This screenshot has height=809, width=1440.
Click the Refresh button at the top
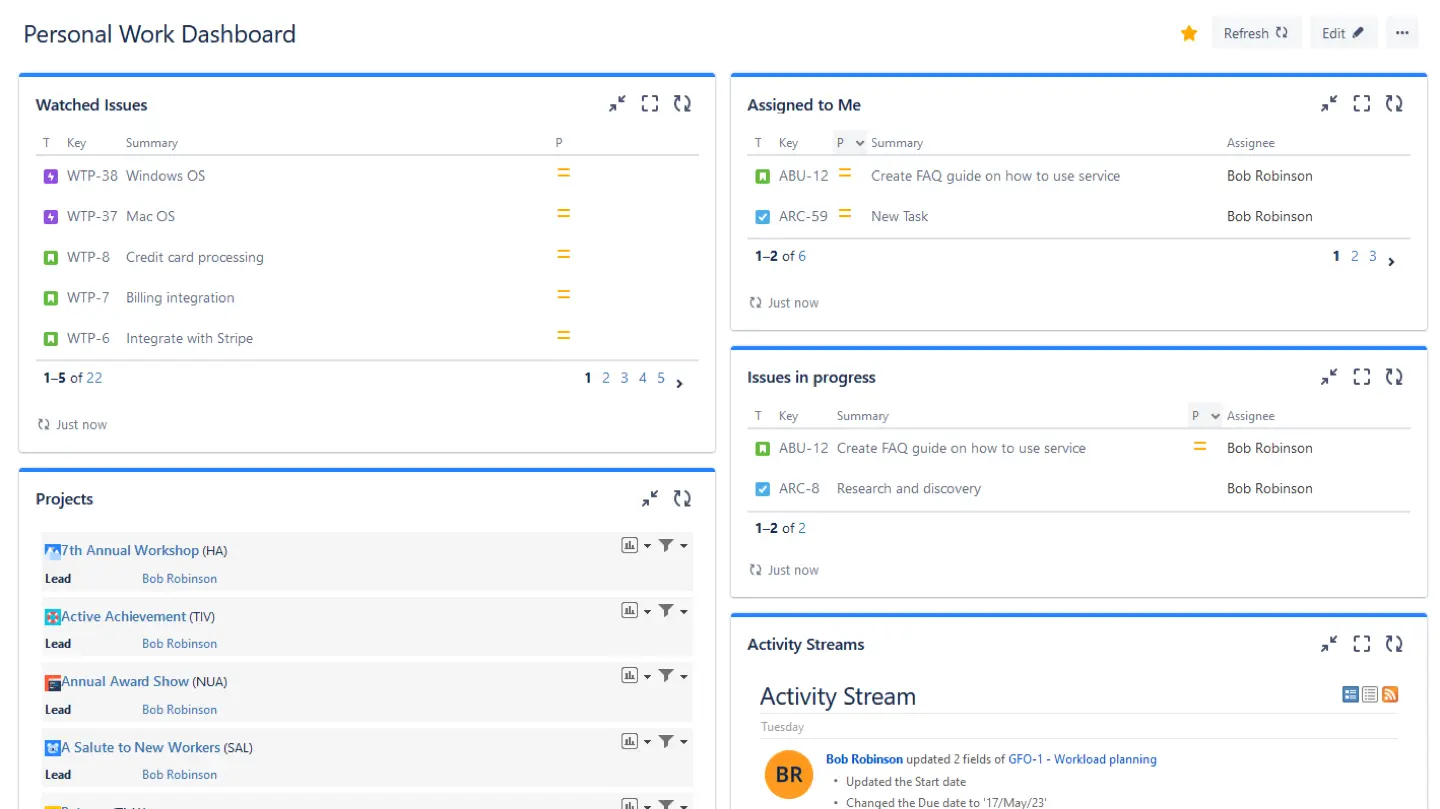tap(1256, 32)
